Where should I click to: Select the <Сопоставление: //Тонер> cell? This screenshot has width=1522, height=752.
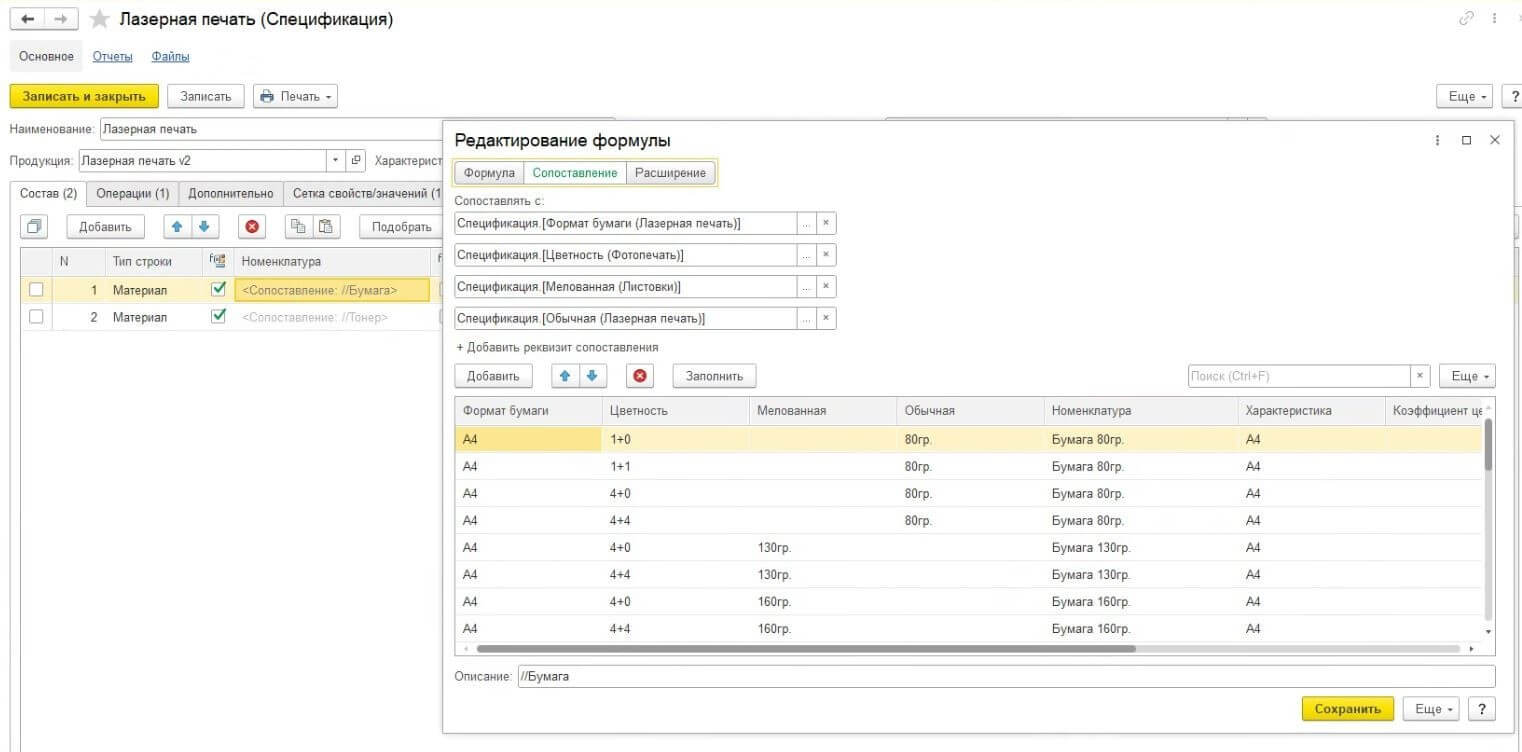(332, 317)
